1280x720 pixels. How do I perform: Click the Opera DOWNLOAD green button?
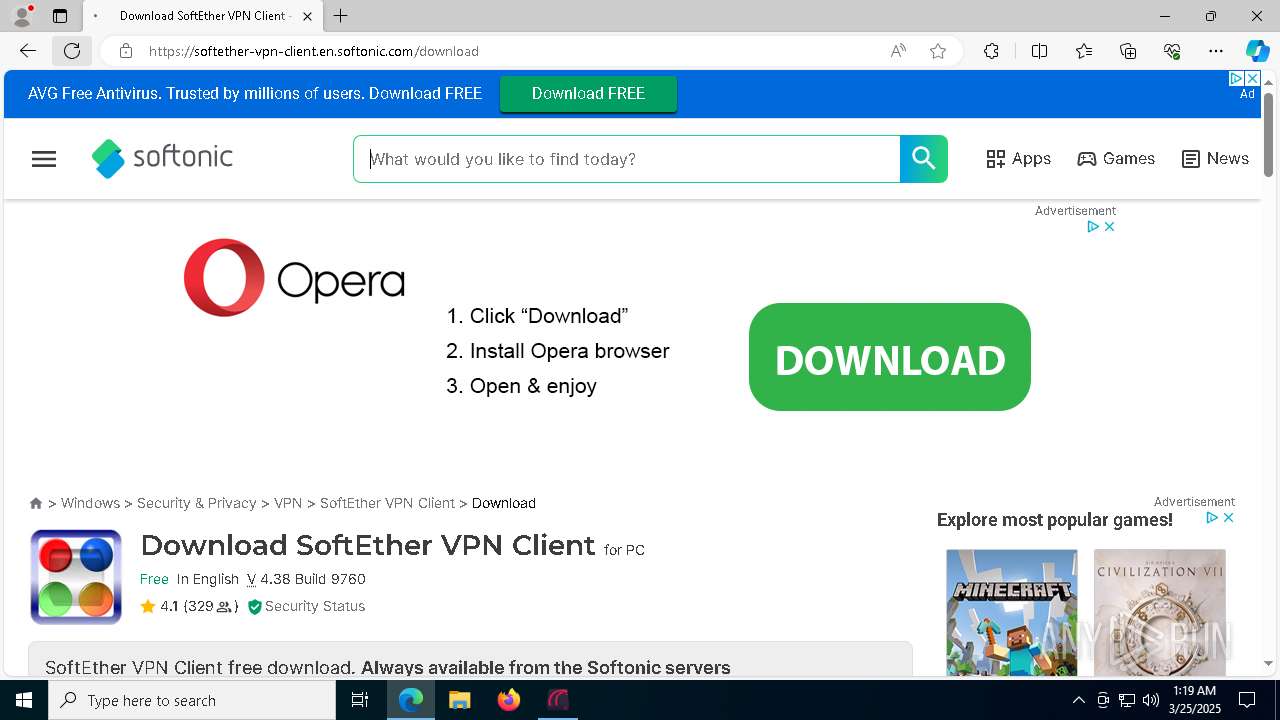tap(889, 357)
